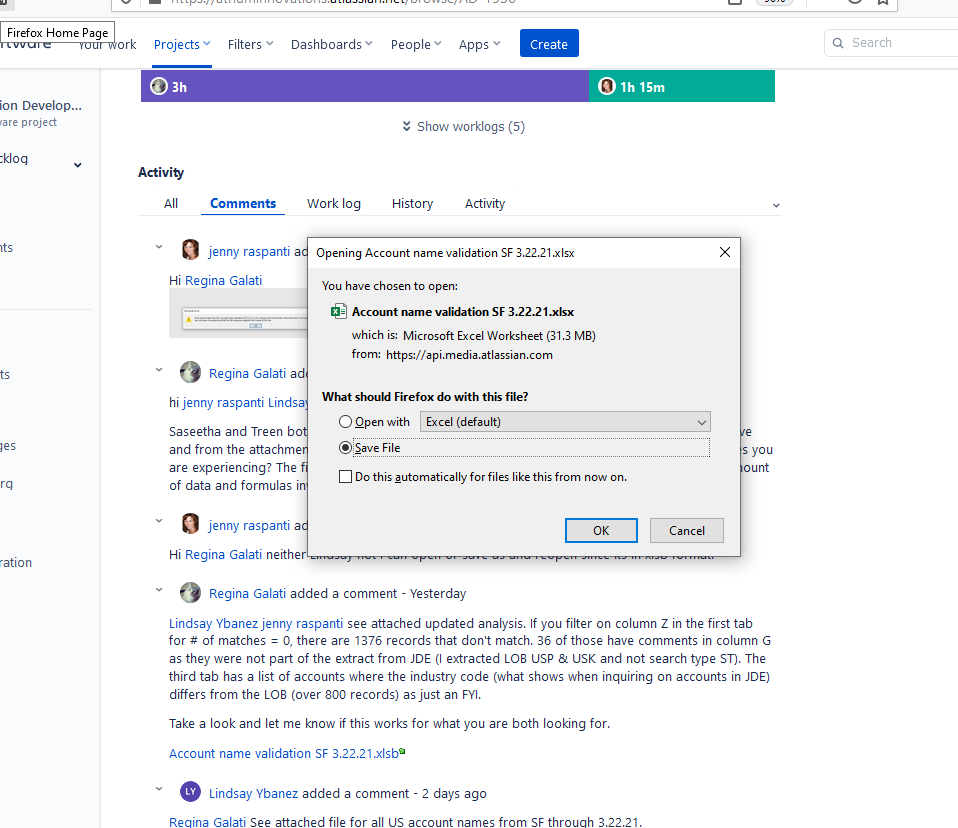Screen dimensions: 958x828
Task: Click Lindsay Ybanez LY avatar
Action: pyautogui.click(x=191, y=792)
